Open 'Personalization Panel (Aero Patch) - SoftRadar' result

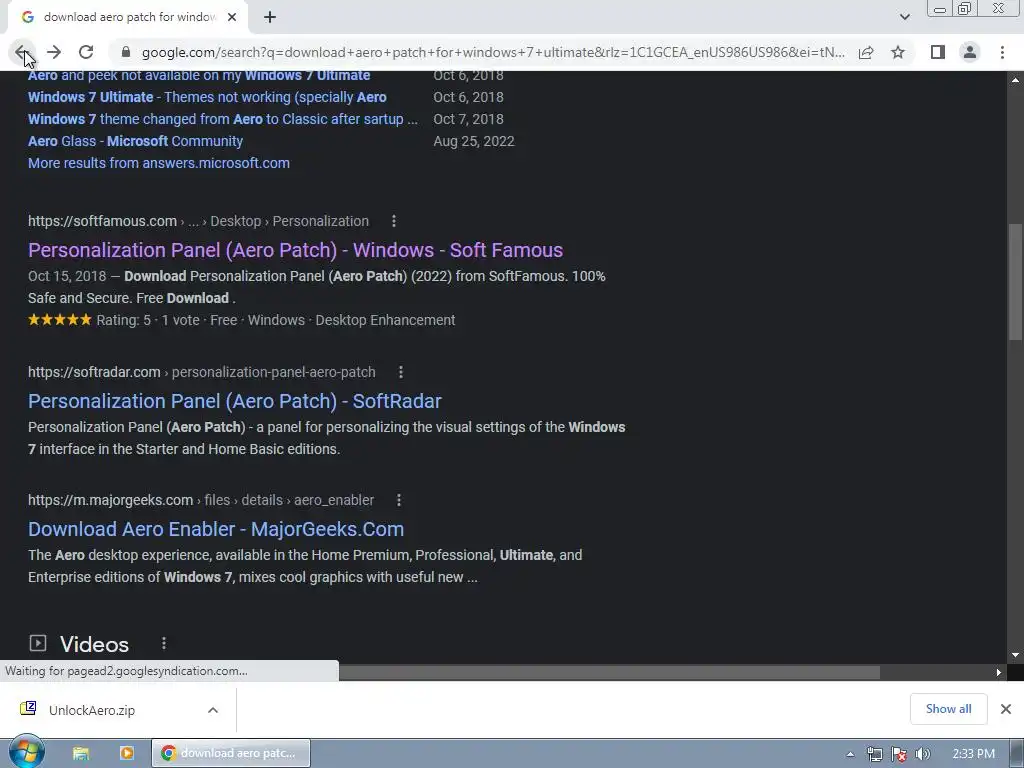(234, 401)
